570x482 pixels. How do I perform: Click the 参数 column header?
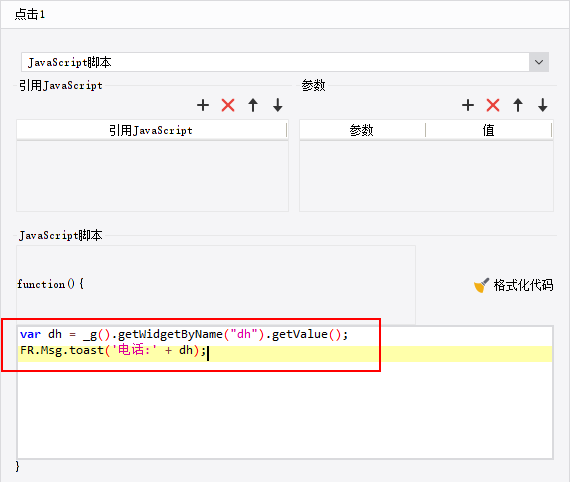[362, 130]
